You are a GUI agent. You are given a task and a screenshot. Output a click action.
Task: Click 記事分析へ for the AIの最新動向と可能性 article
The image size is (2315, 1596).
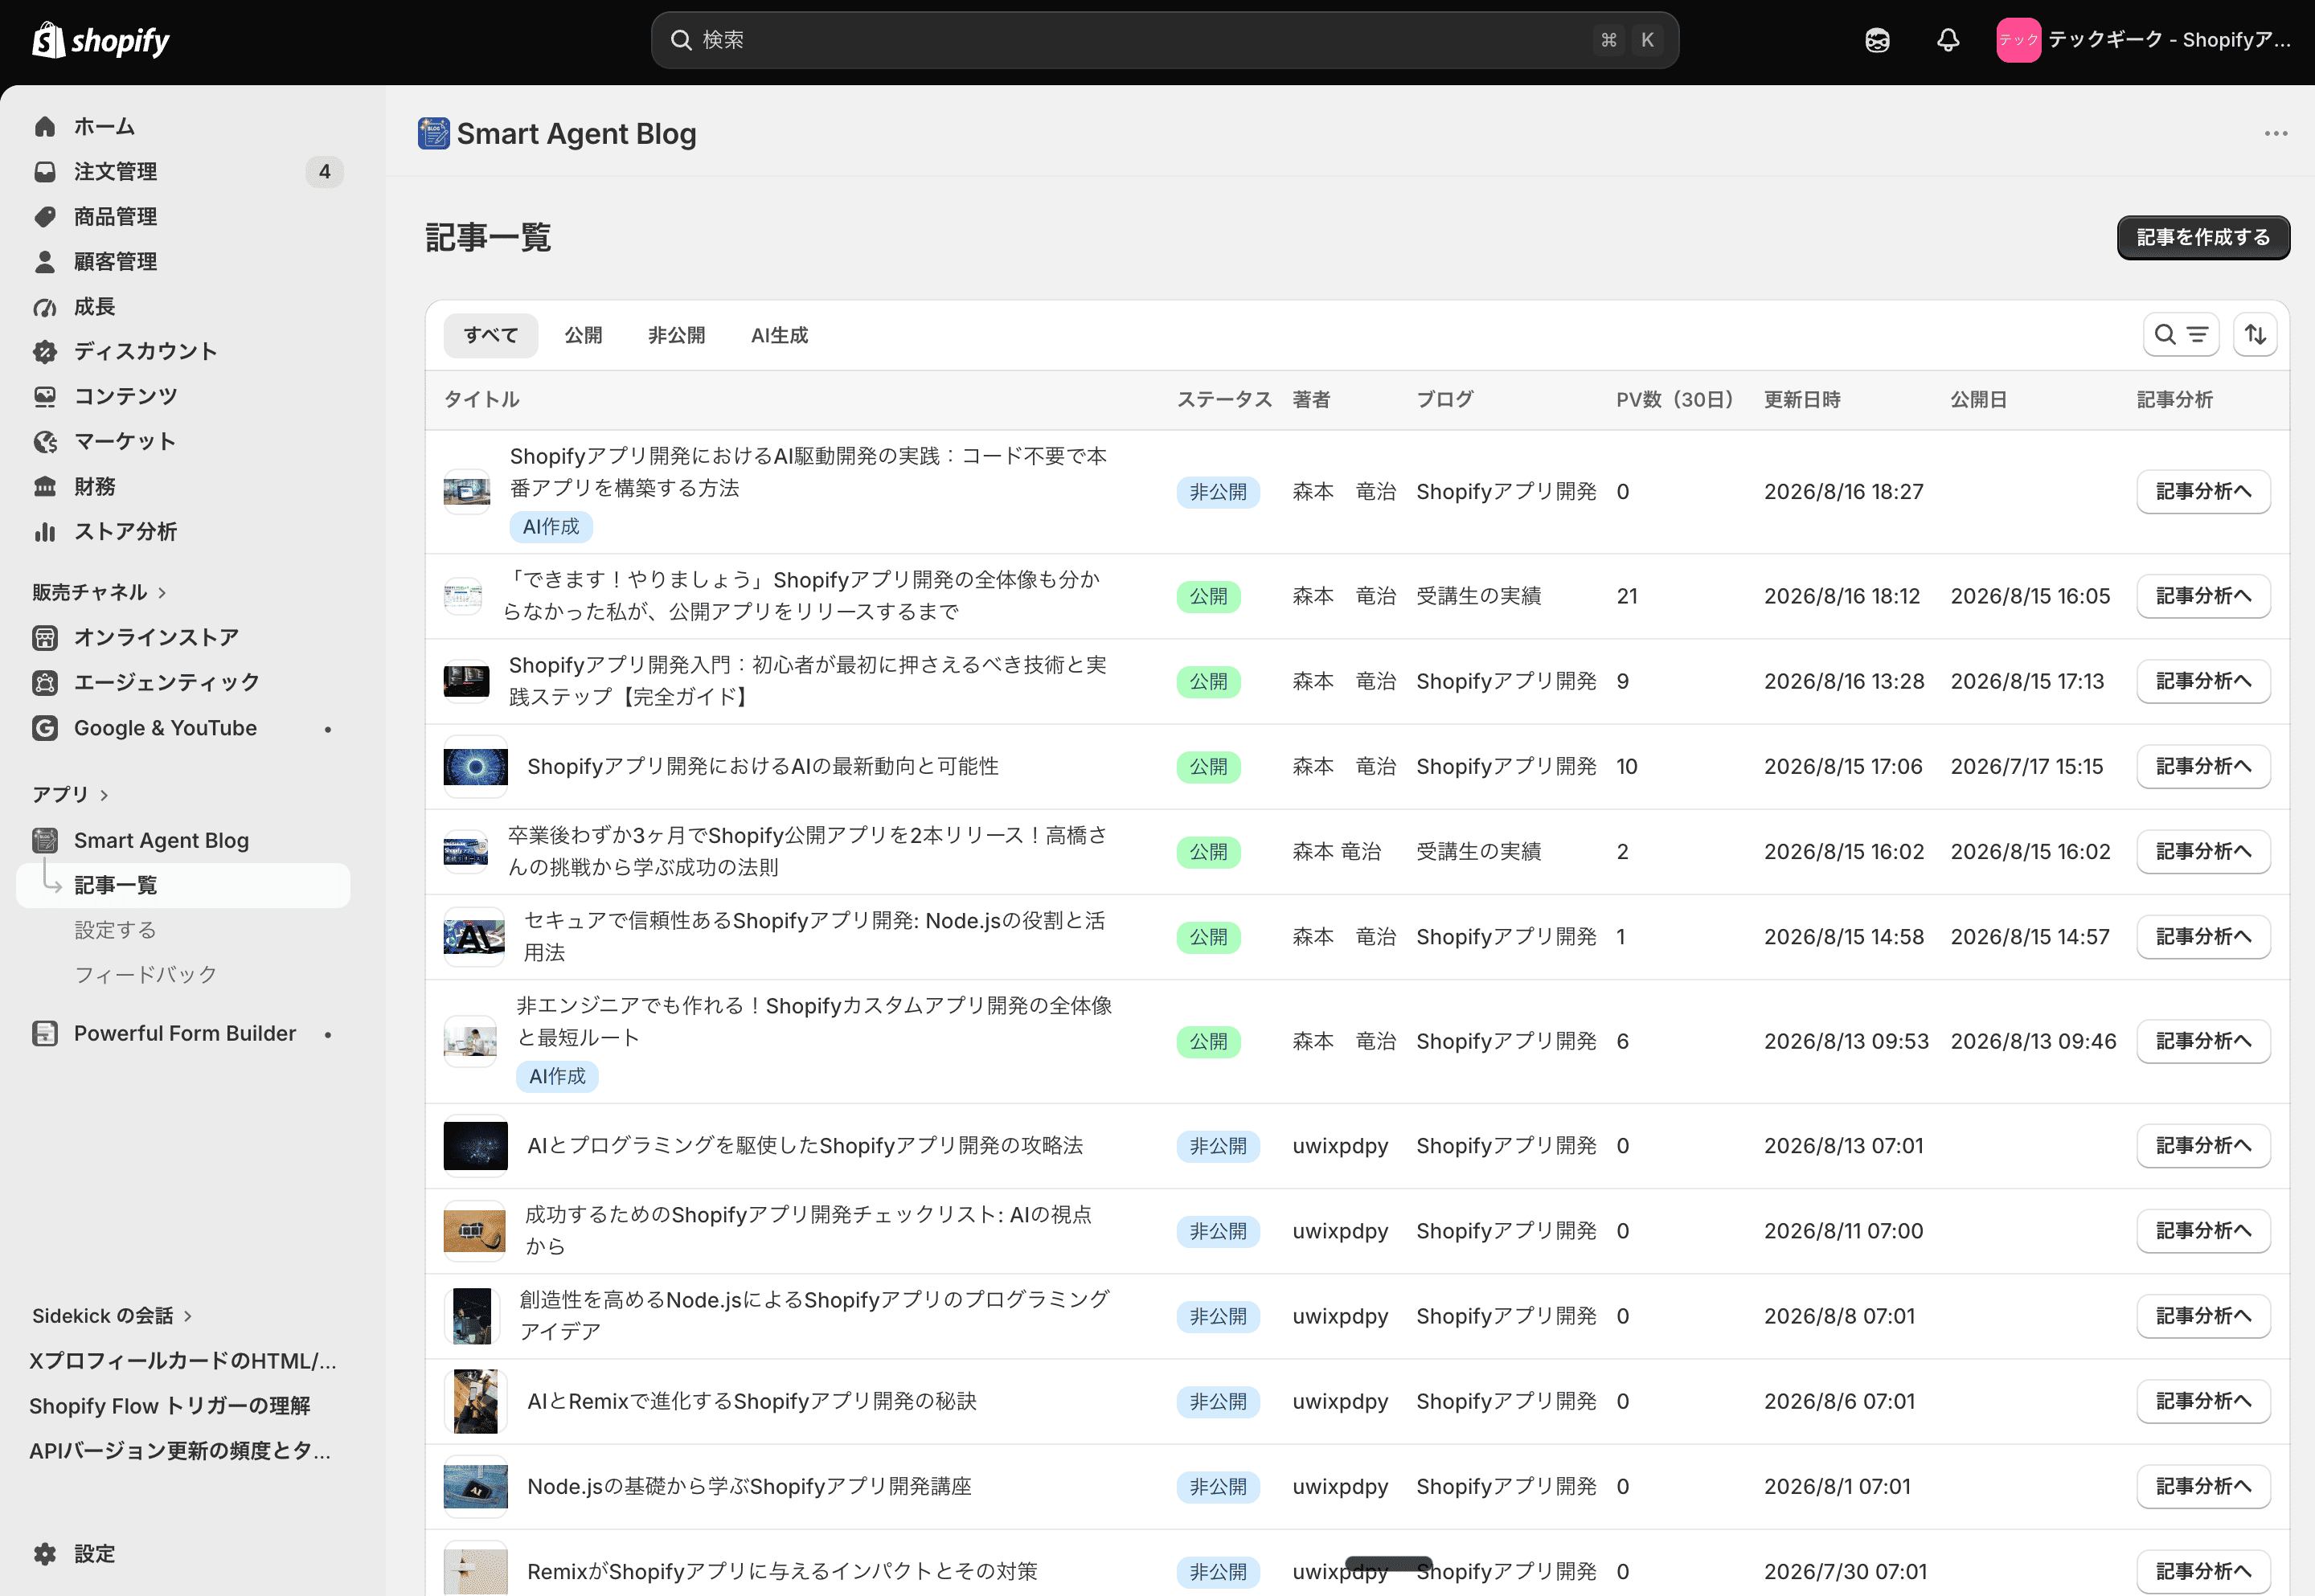(x=2203, y=766)
